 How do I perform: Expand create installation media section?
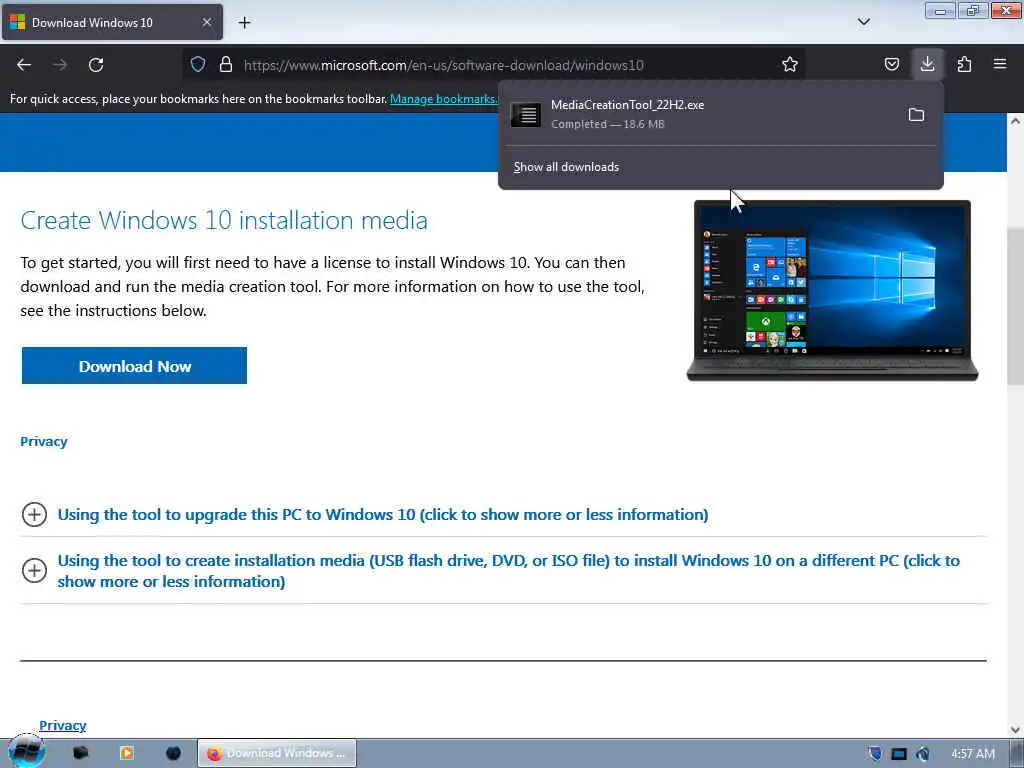509,571
